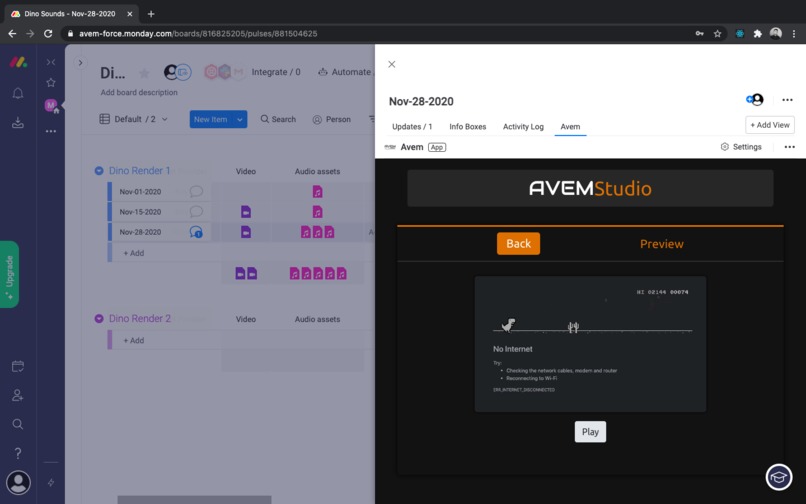806x504 pixels.
Task: Open item subscribers avatar icon
Action: (755, 100)
